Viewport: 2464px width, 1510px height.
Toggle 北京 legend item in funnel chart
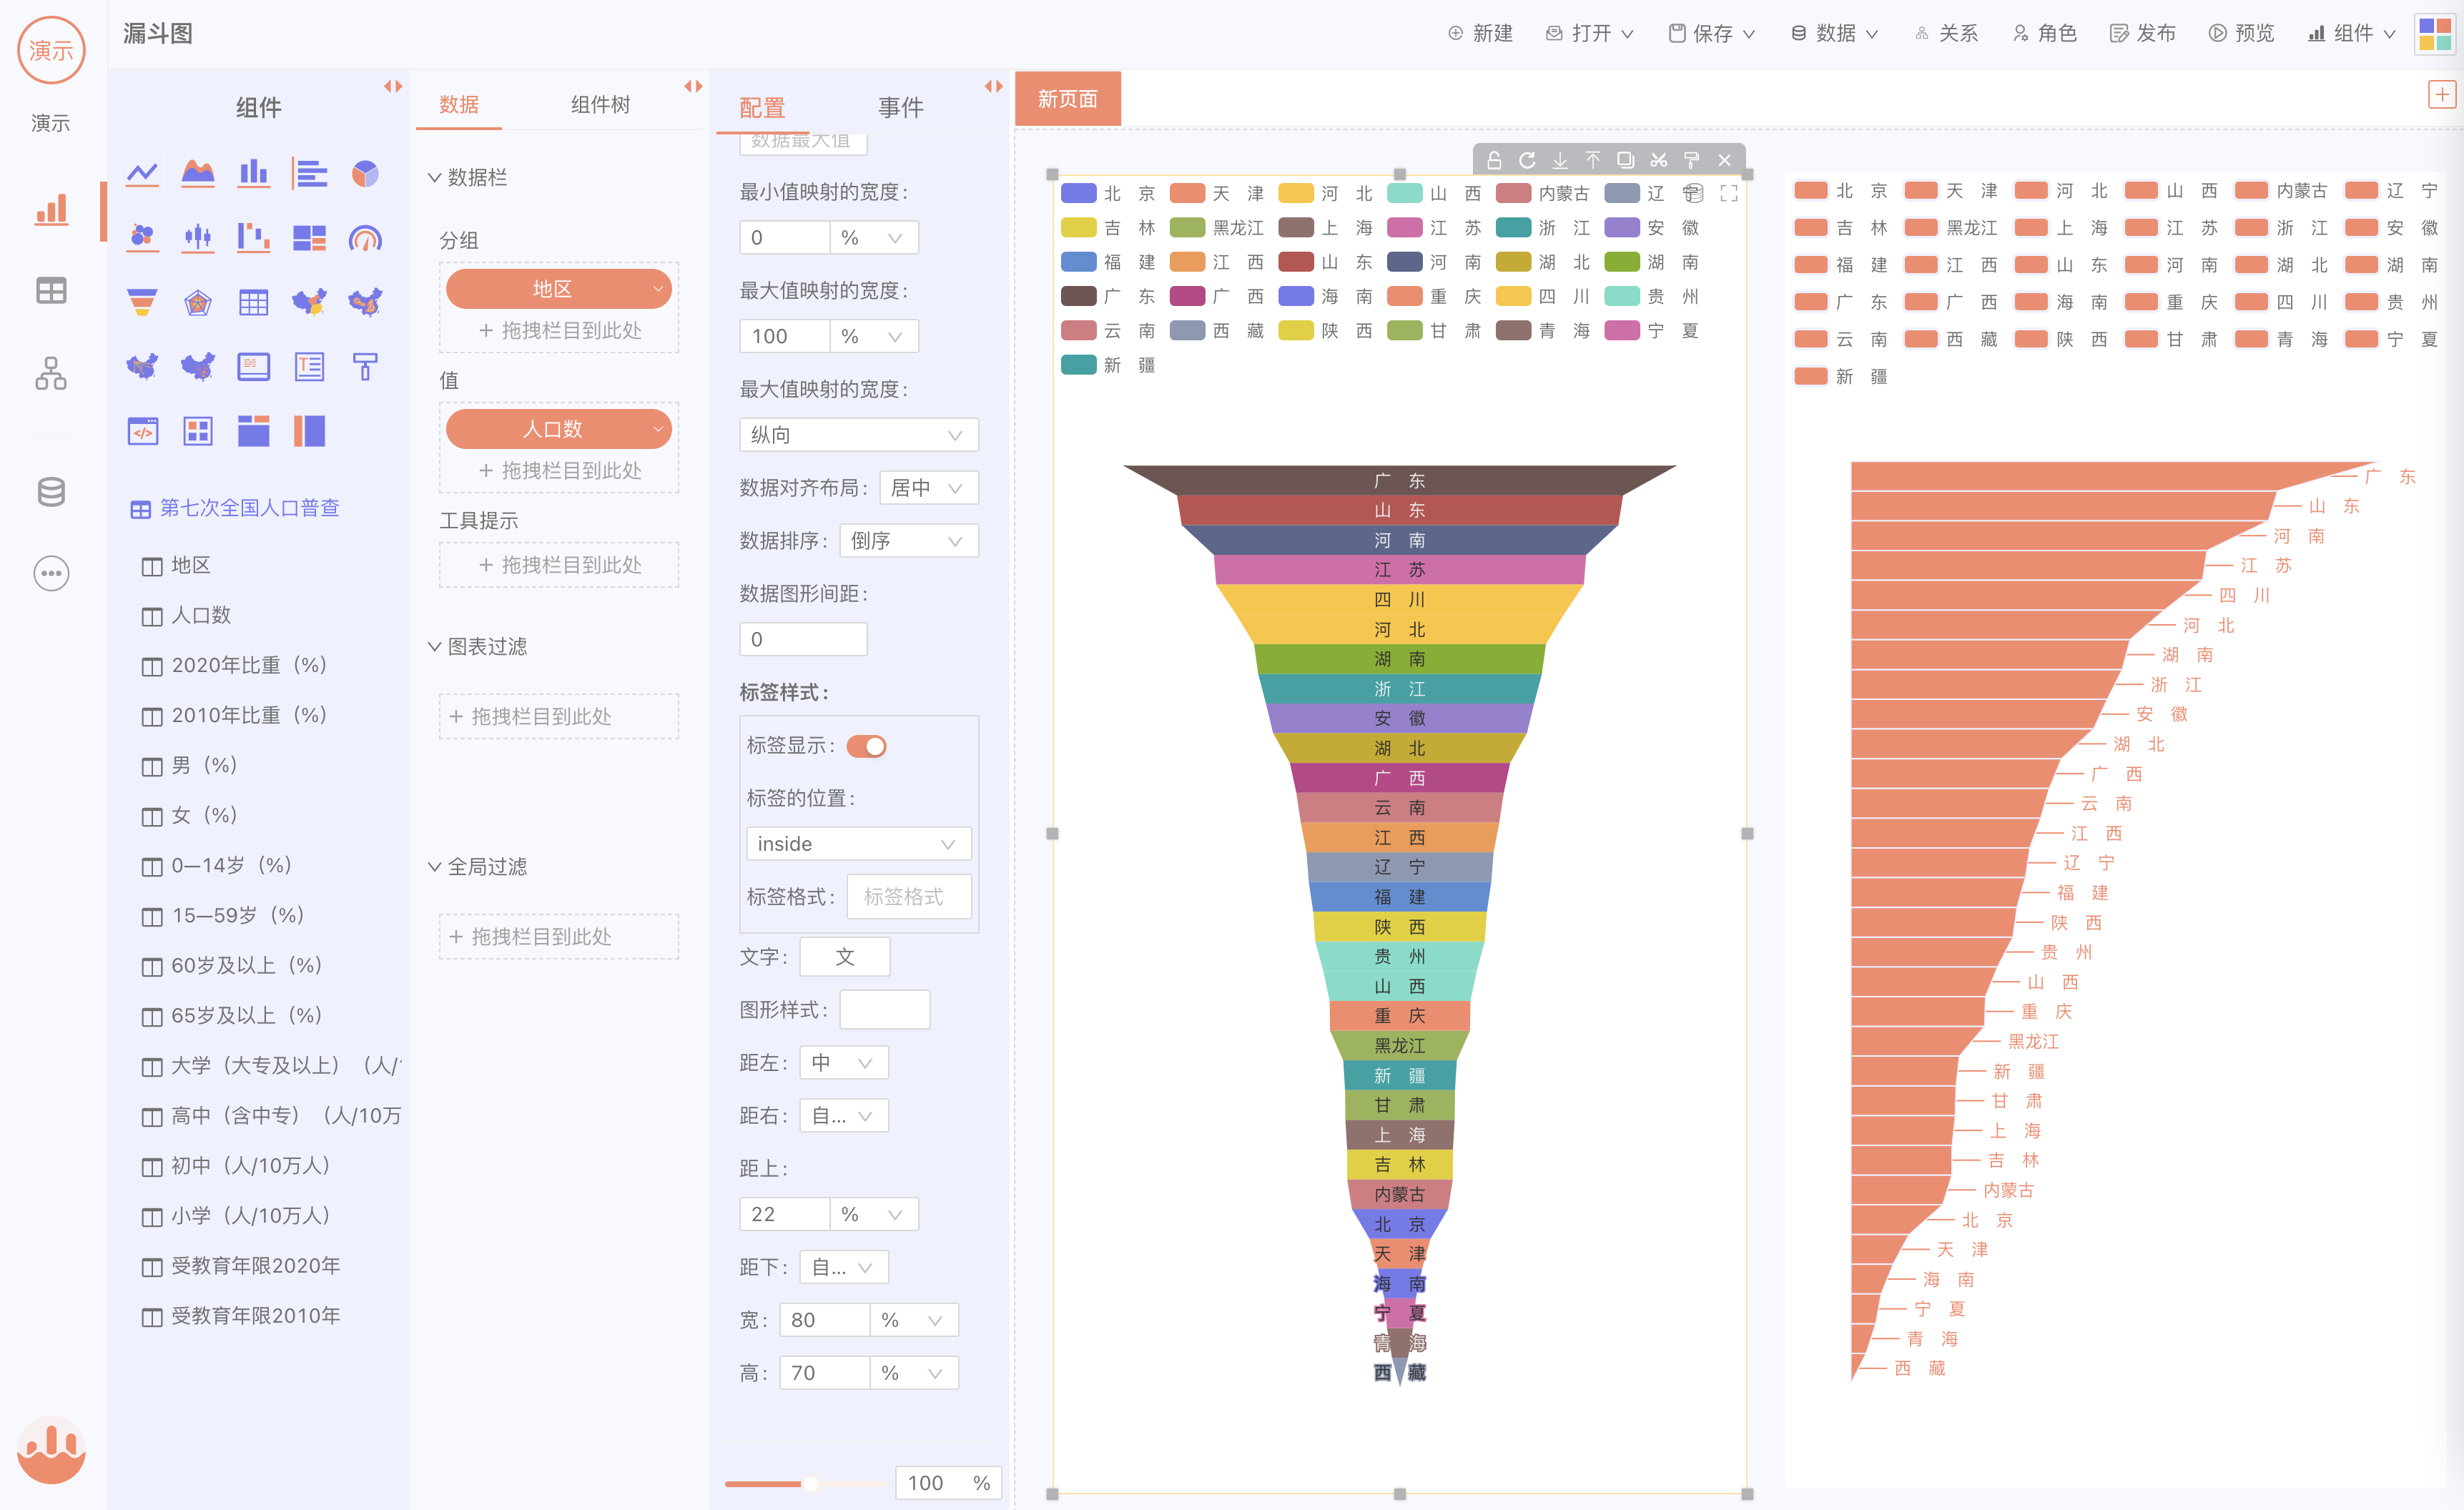pyautogui.click(x=1108, y=194)
